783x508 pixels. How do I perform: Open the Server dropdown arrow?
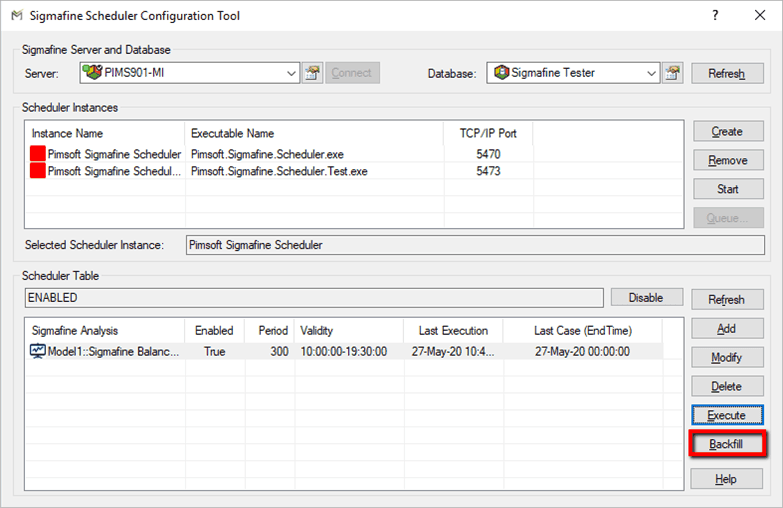(x=291, y=73)
